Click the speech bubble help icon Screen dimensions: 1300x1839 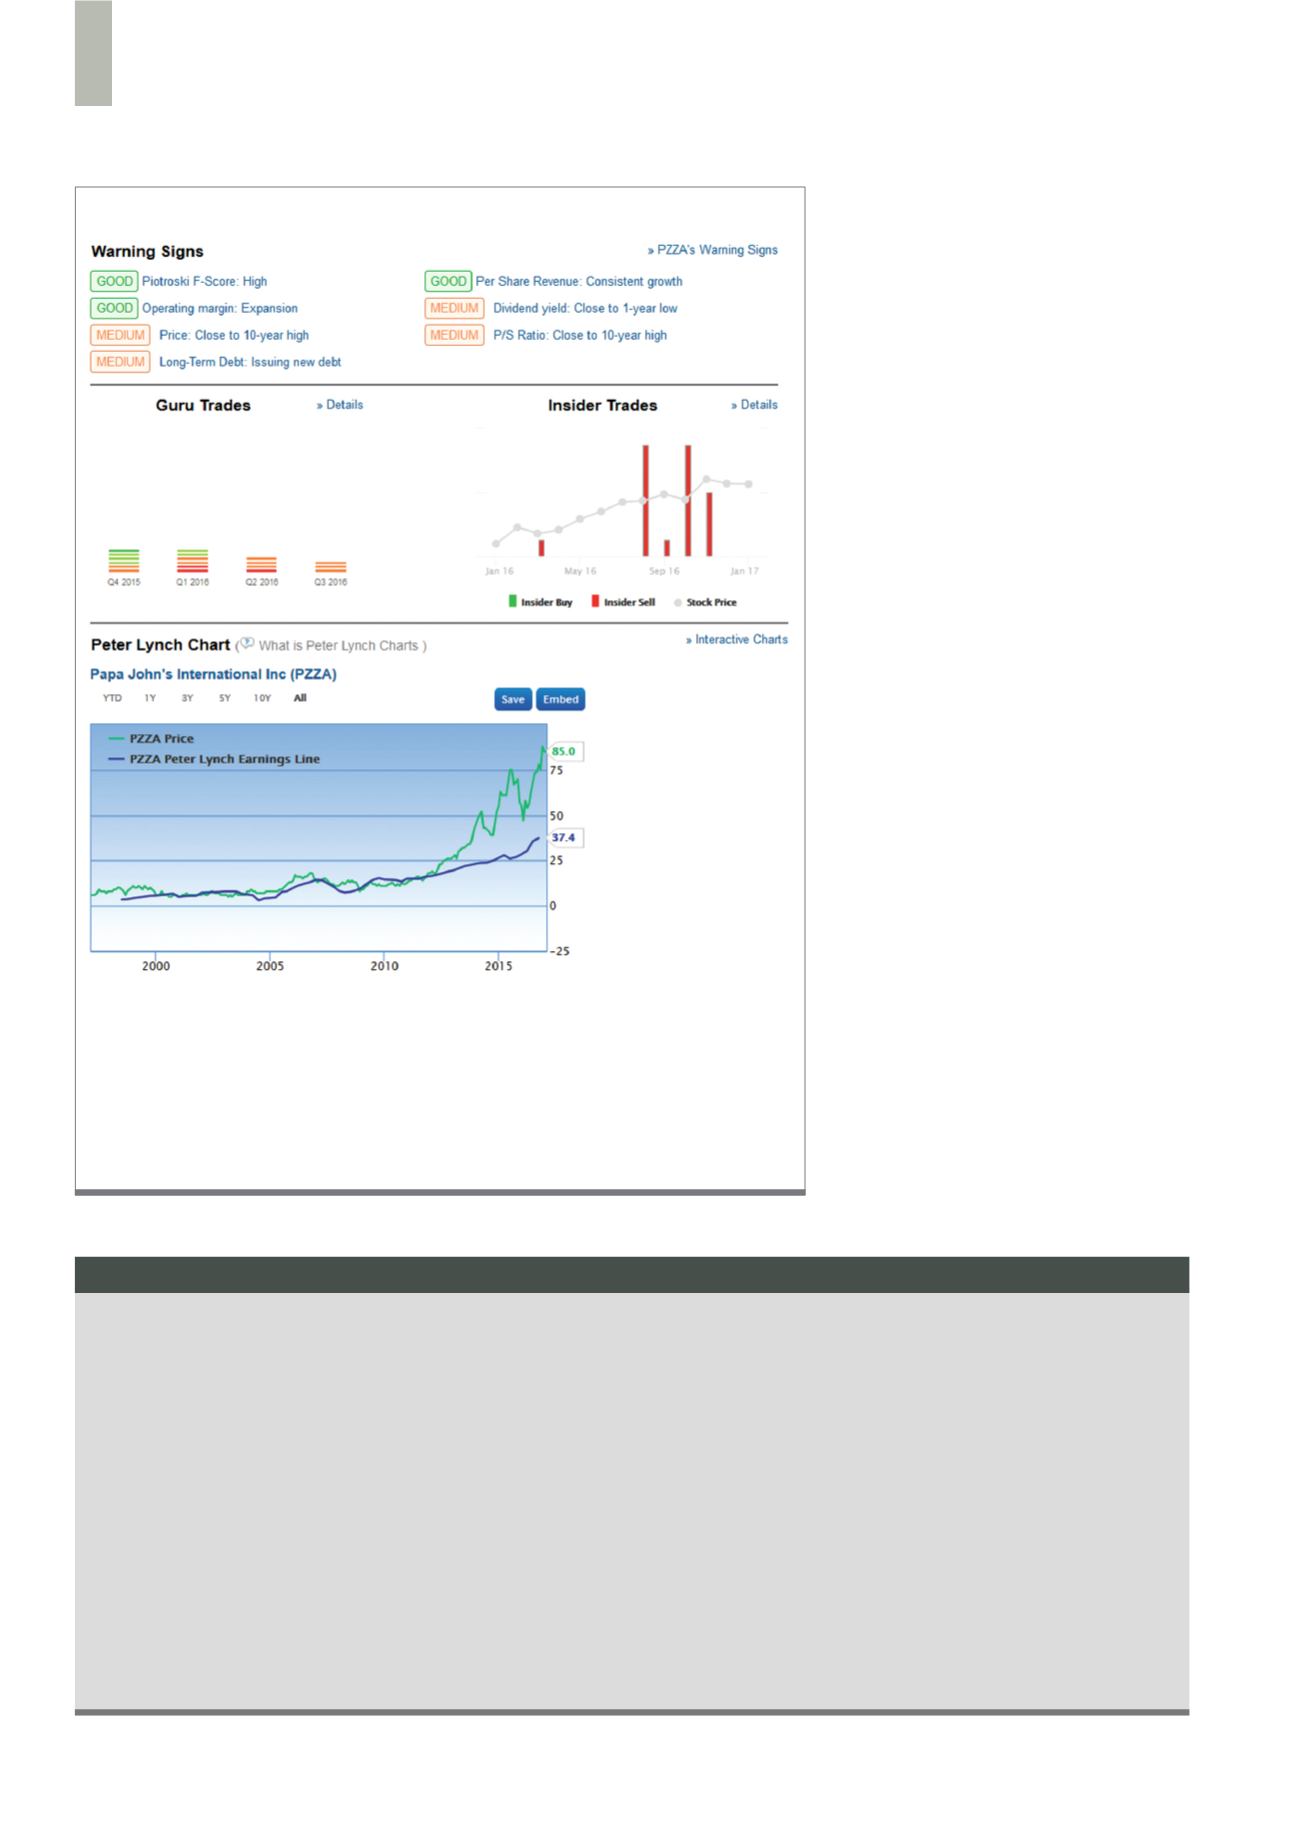tap(248, 645)
